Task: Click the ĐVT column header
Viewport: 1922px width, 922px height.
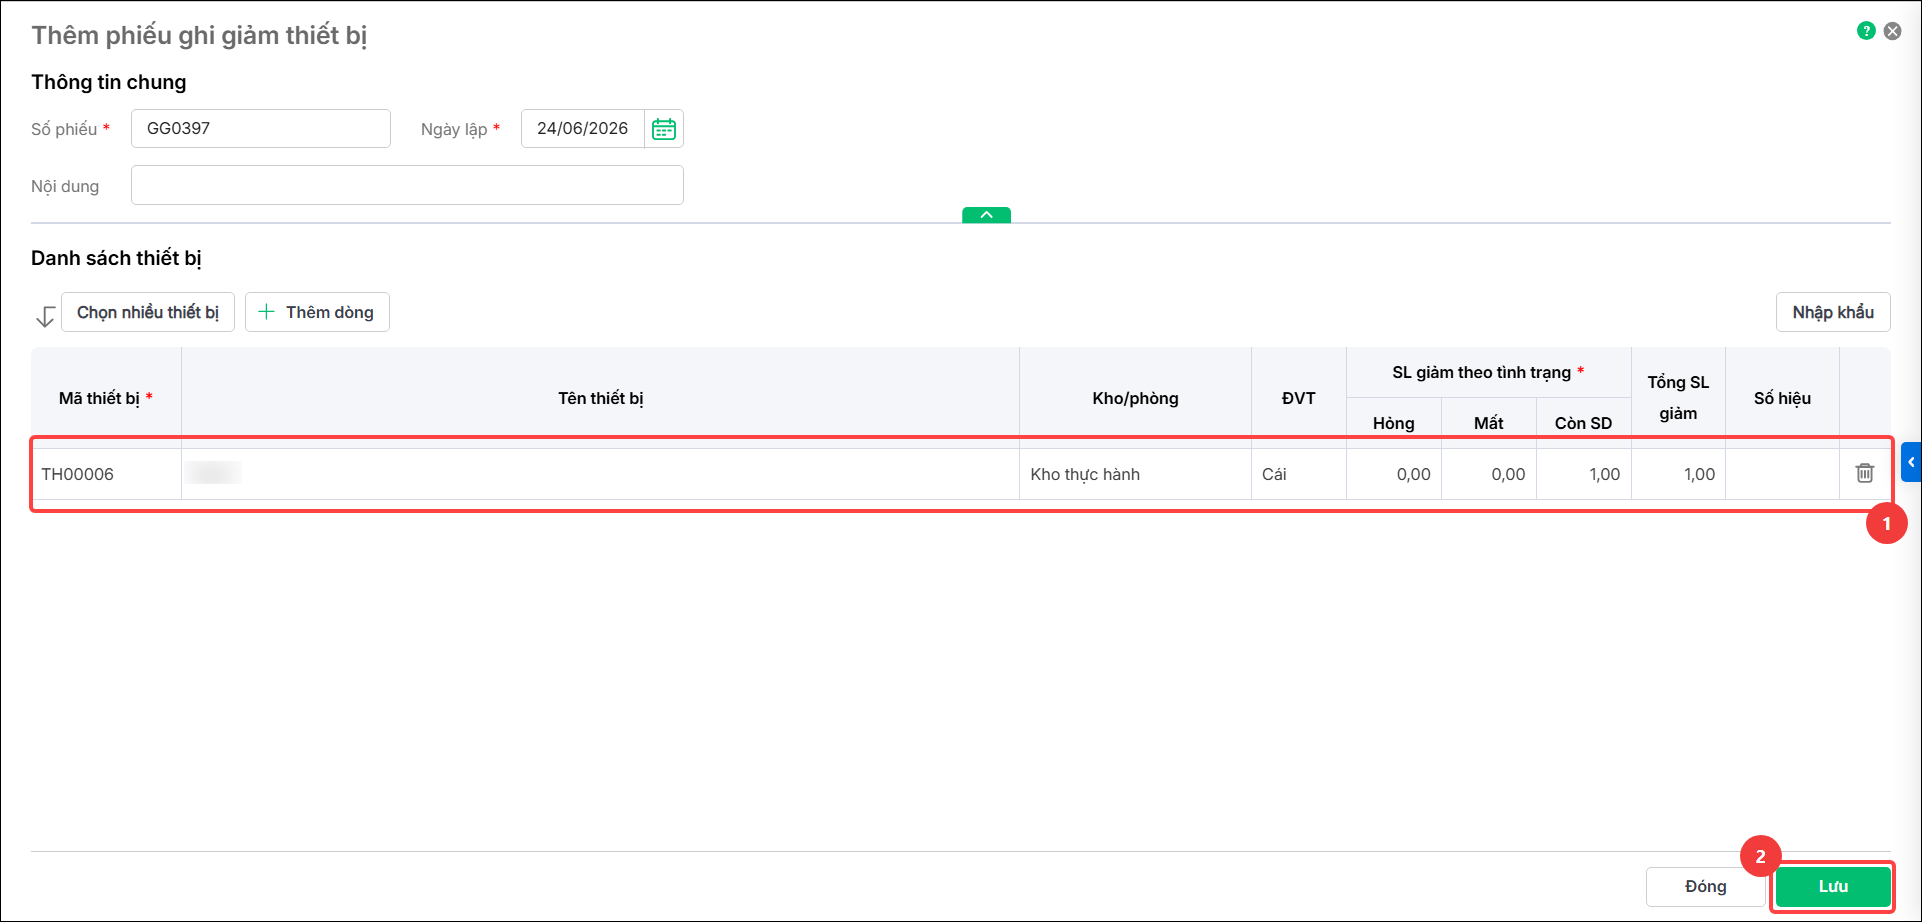Action: [x=1299, y=398]
